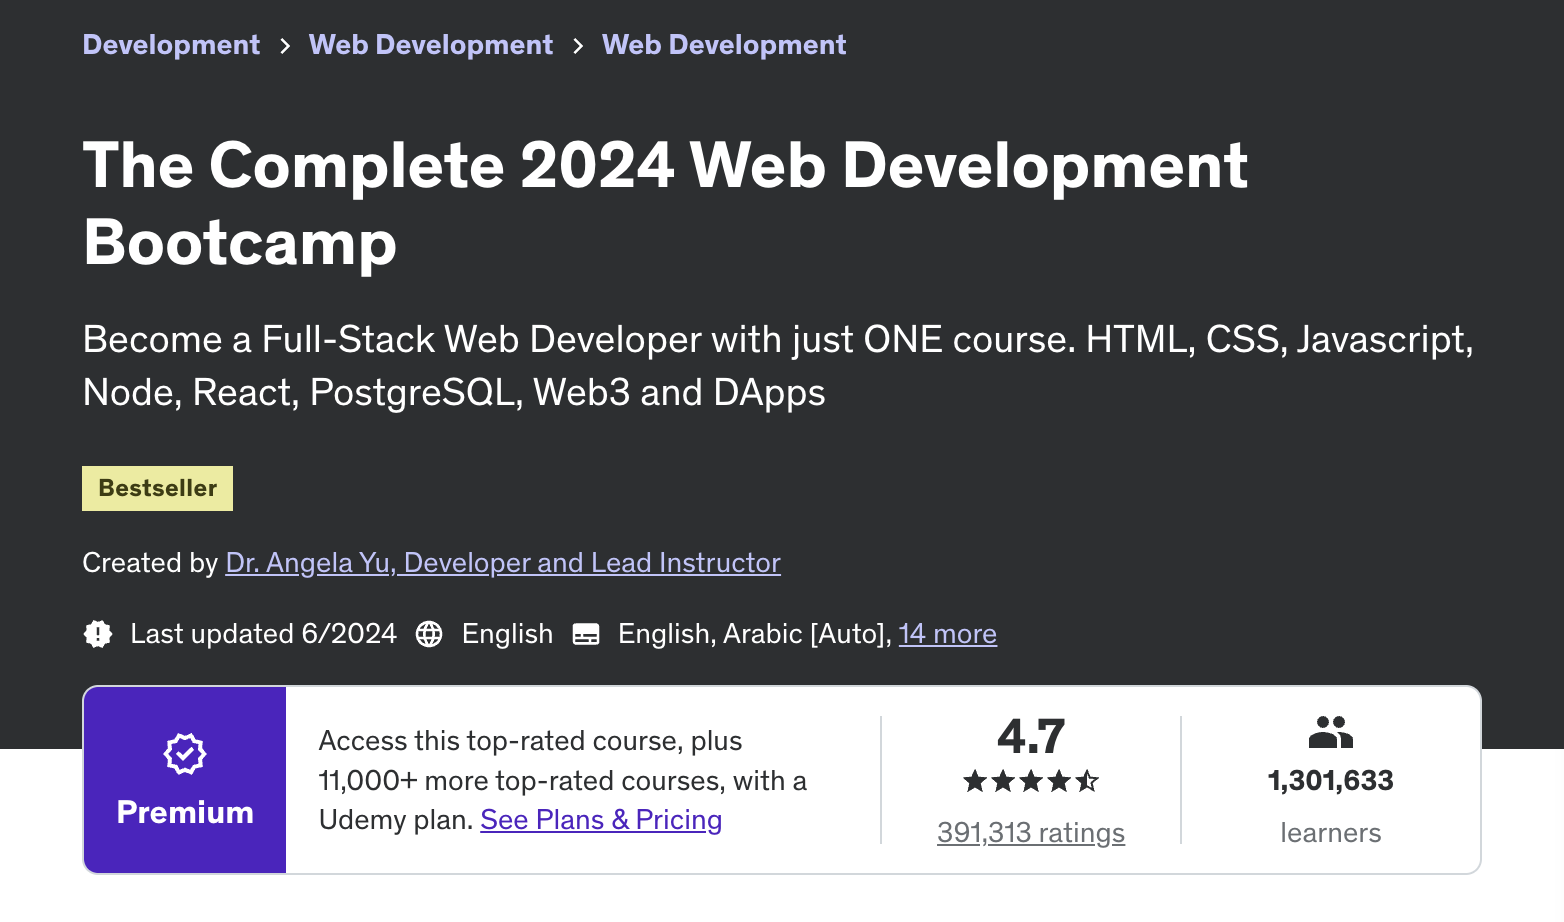Click the 'English, Arabic [Auto]' subtitles text

pos(755,634)
